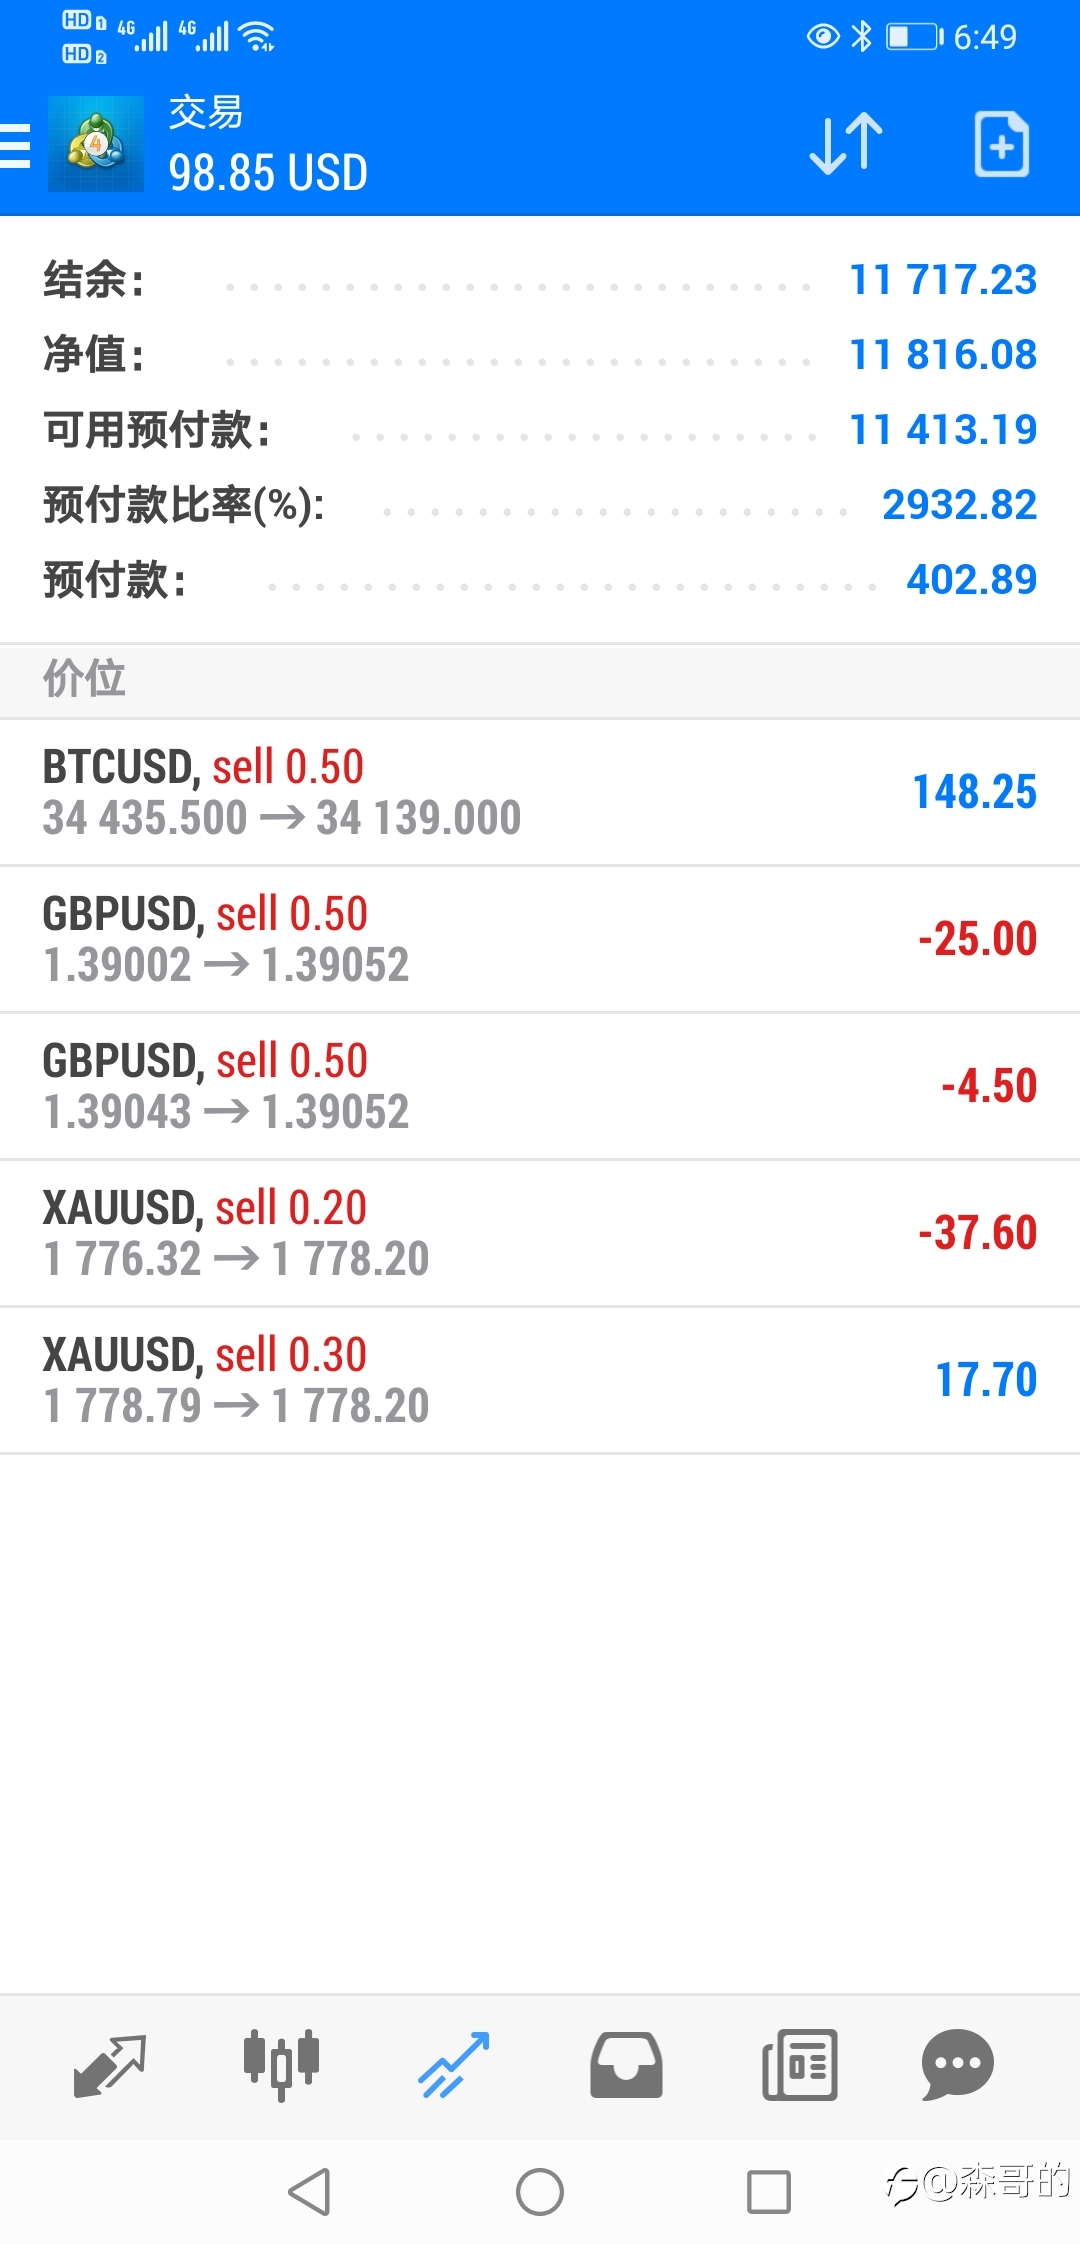This screenshot has height=2244, width=1080.
Task: Open the Messages chat bubble icon
Action: (957, 2065)
